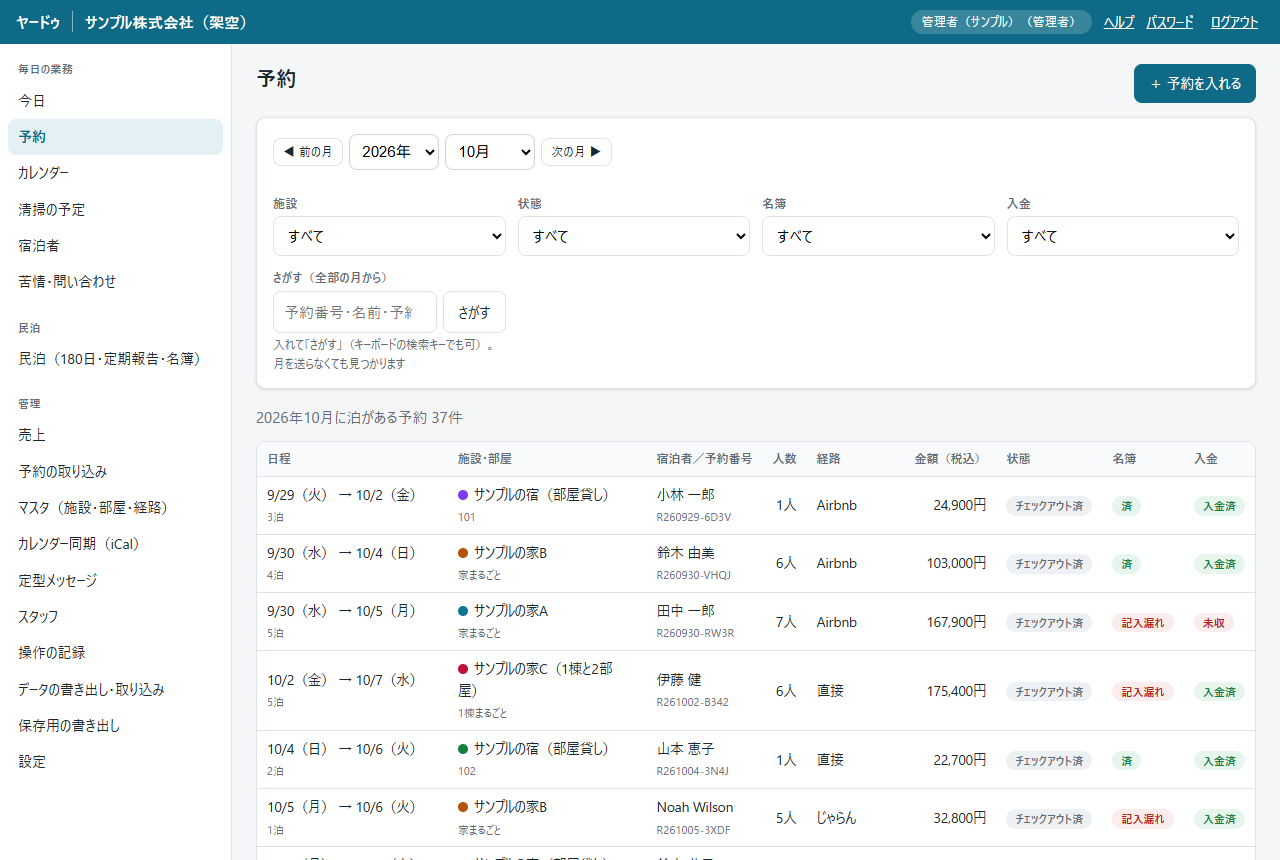Click the purple dot beside room 101
The width and height of the screenshot is (1280, 860).
pos(463,495)
